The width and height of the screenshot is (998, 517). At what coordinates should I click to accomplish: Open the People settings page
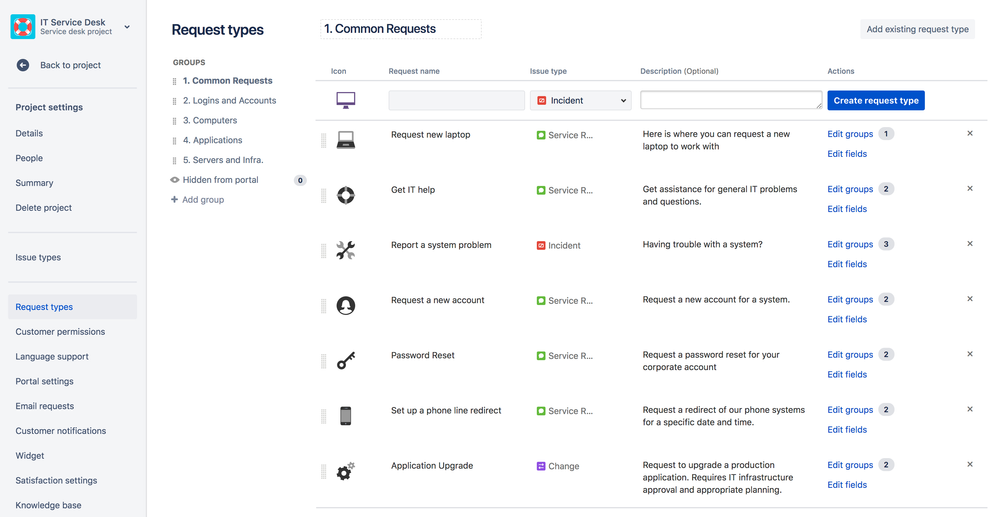coord(29,158)
